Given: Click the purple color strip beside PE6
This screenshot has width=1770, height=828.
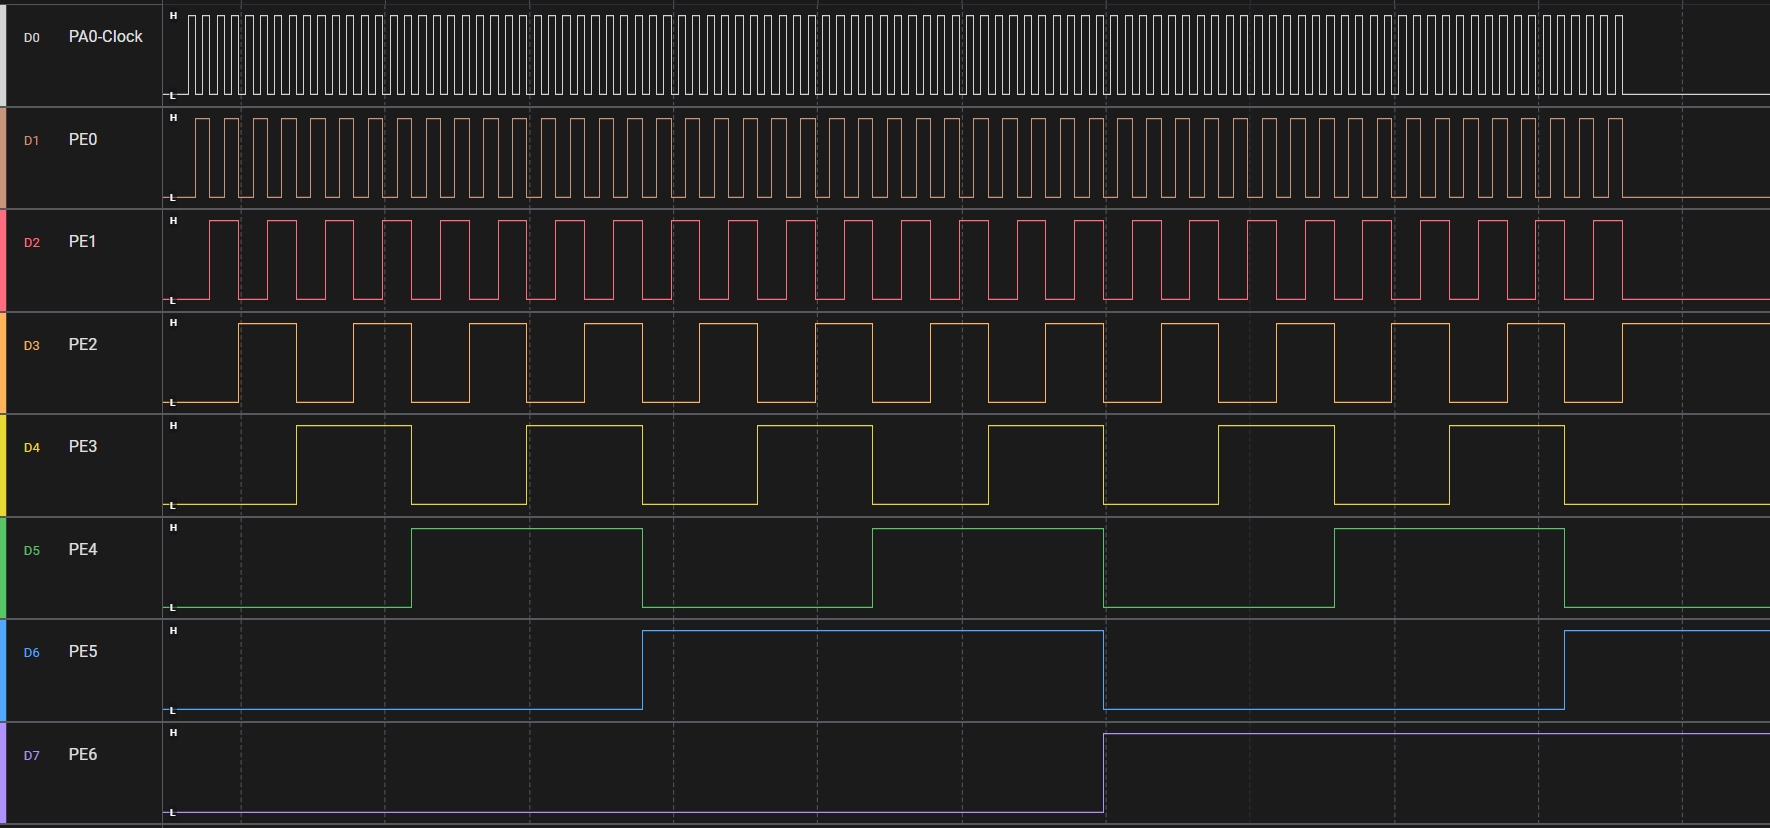Looking at the screenshot, I should pyautogui.click(x=3, y=773).
